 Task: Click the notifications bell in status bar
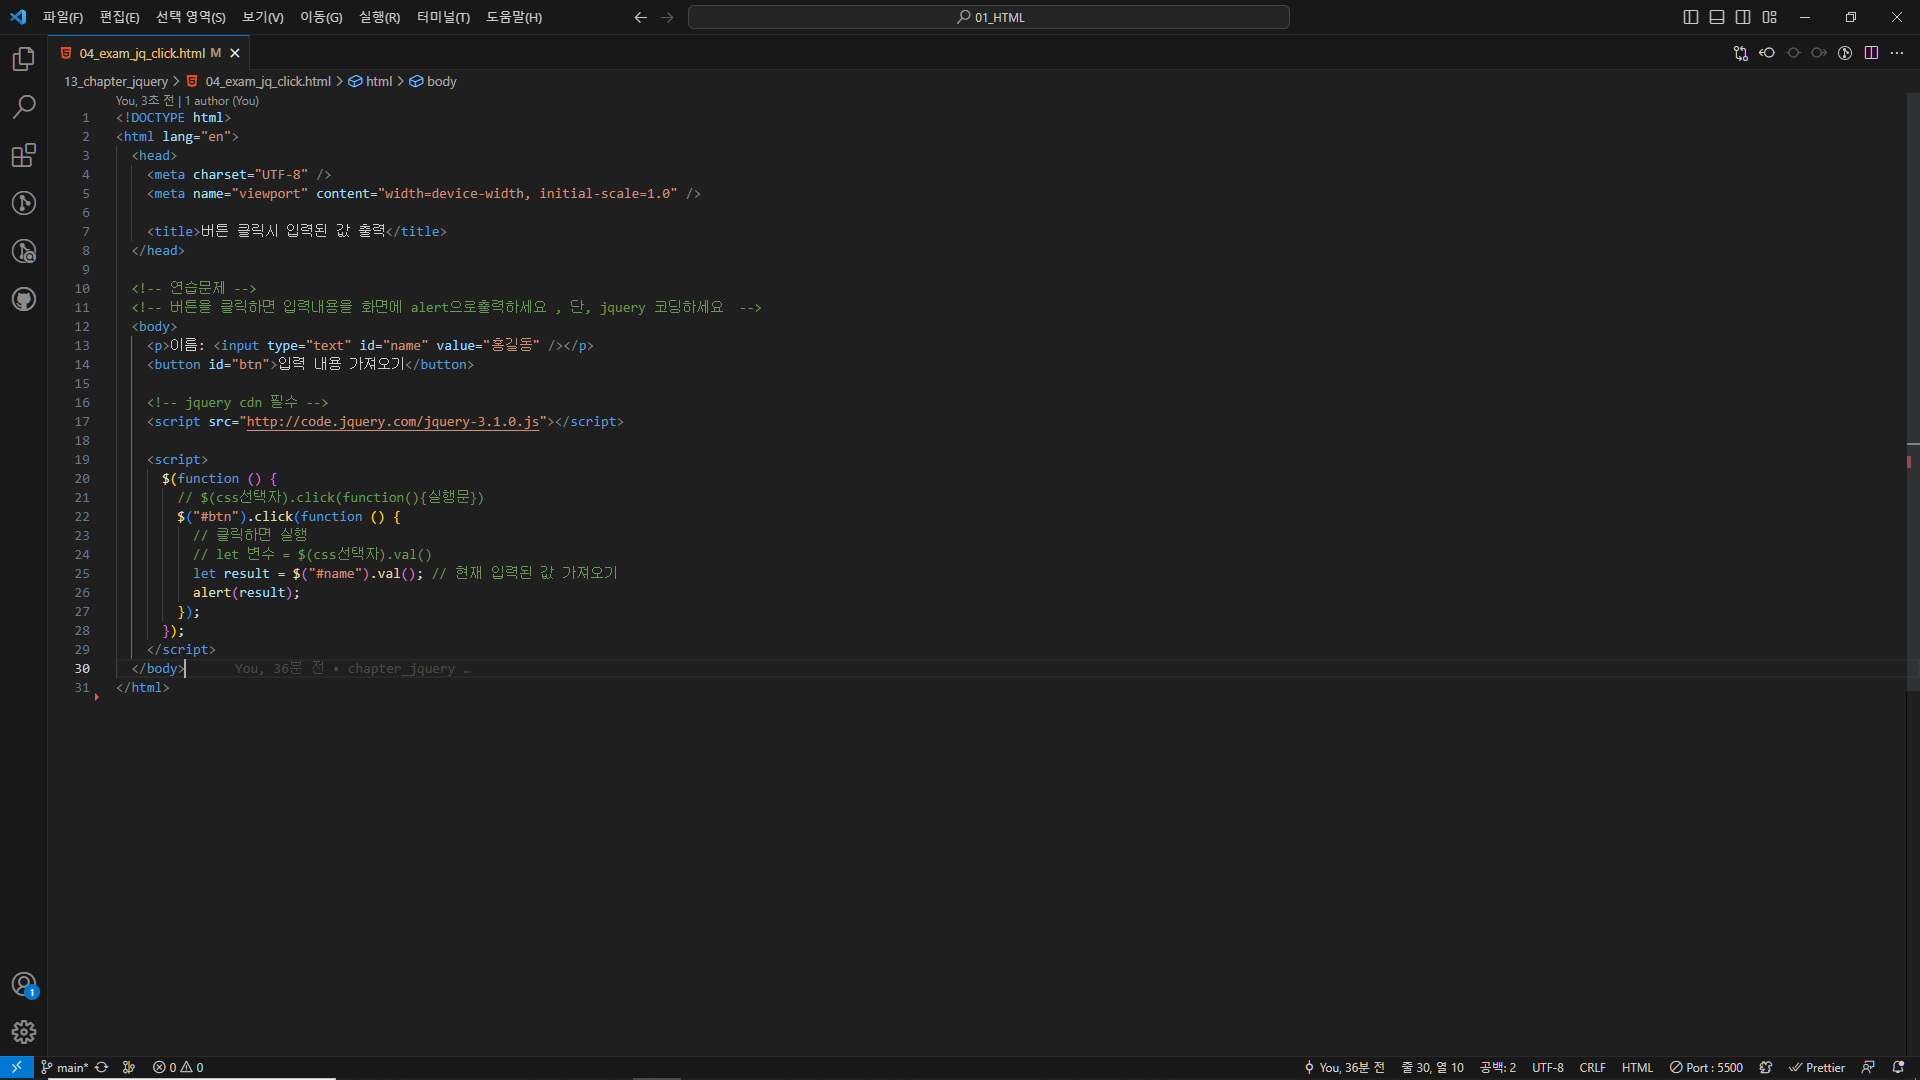1898,1067
